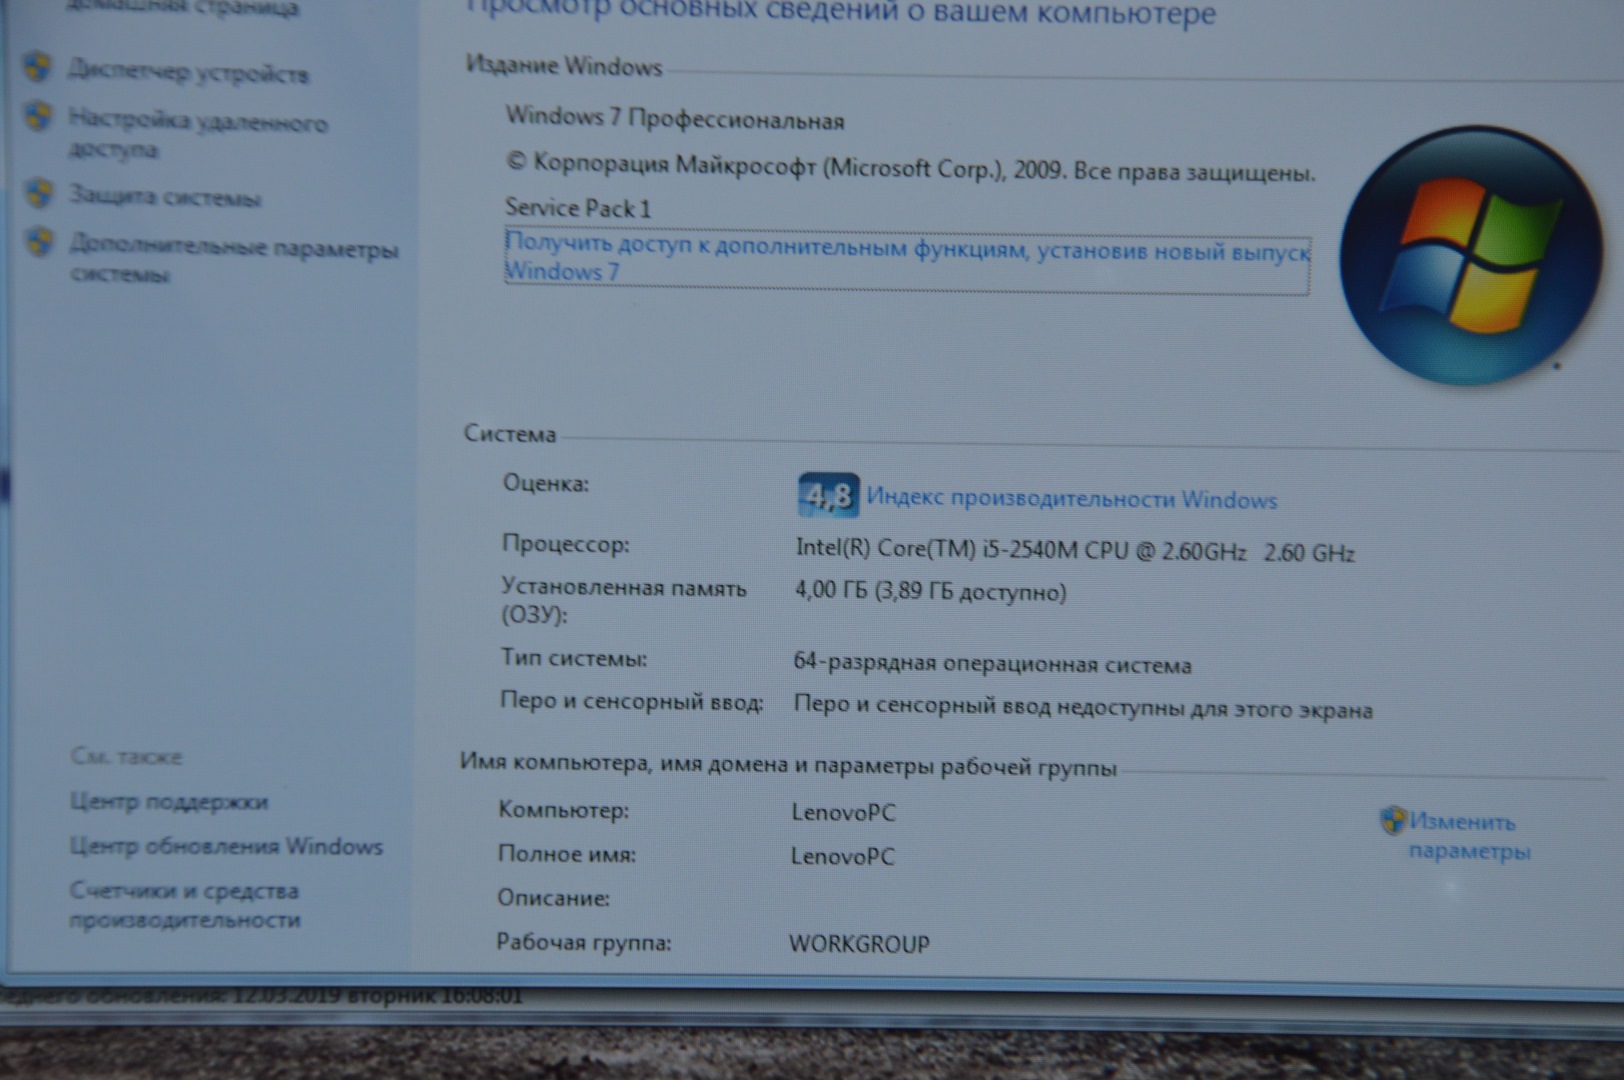Click the shield icon next to Изменить параметры

(x=1393, y=821)
